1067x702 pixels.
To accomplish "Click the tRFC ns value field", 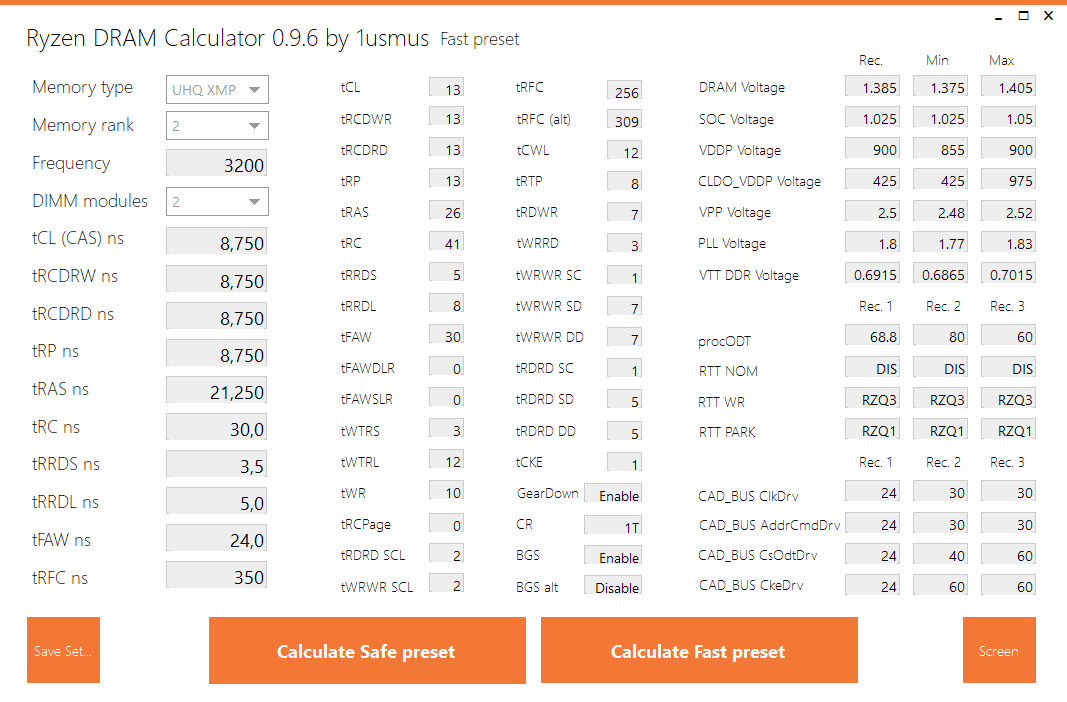I will pyautogui.click(x=216, y=576).
